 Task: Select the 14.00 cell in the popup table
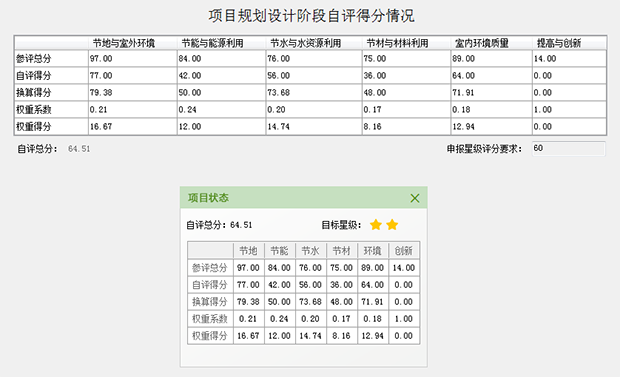click(404, 268)
